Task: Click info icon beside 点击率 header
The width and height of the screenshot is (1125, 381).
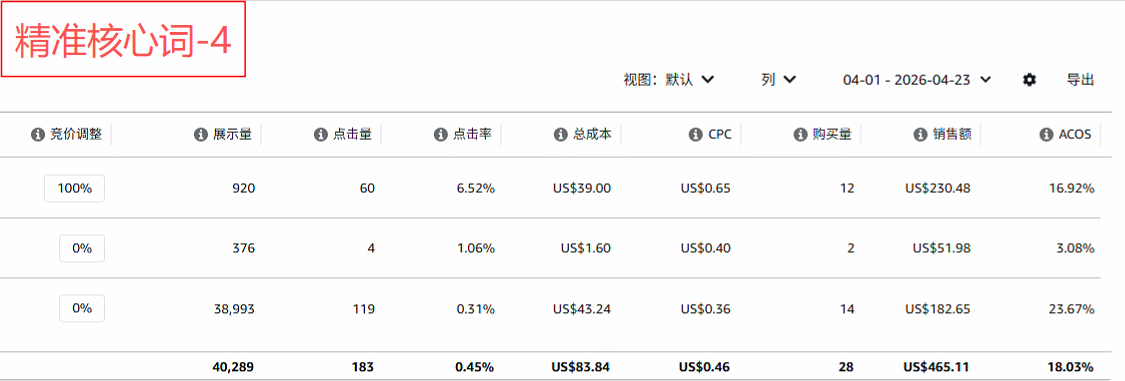Action: (x=440, y=134)
